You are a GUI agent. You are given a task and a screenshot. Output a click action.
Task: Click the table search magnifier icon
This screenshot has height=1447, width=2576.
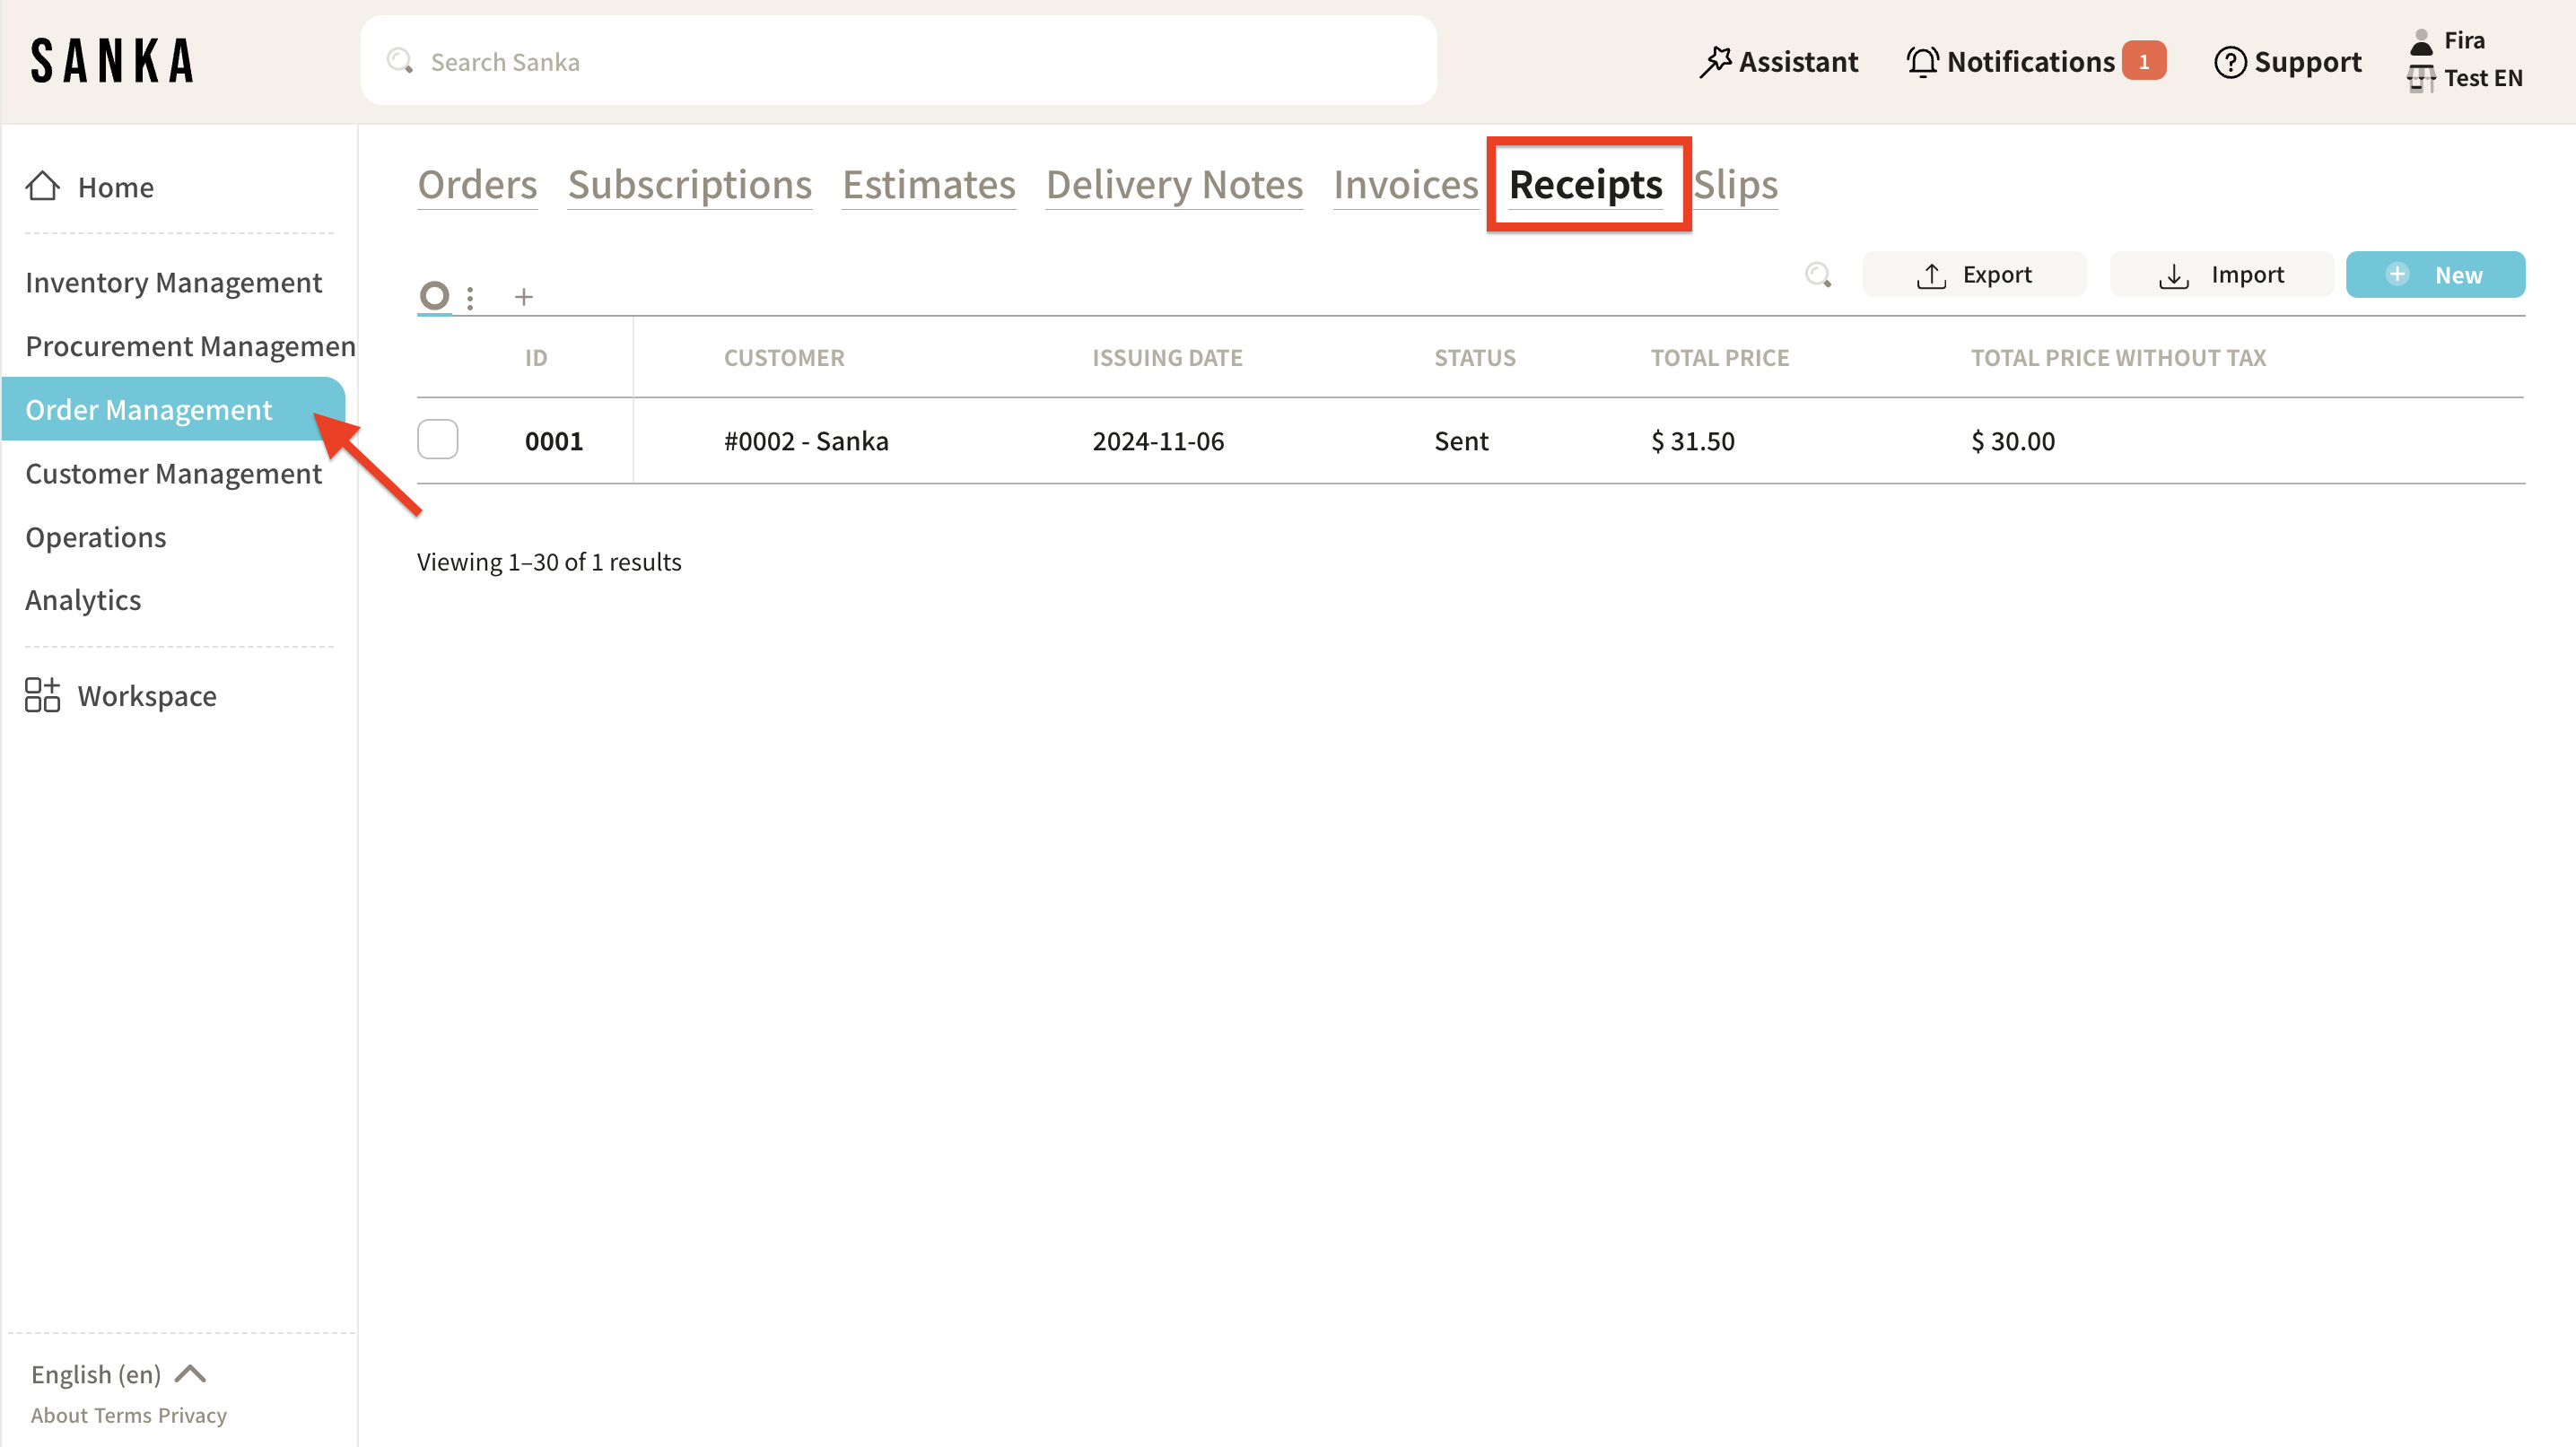[1818, 275]
